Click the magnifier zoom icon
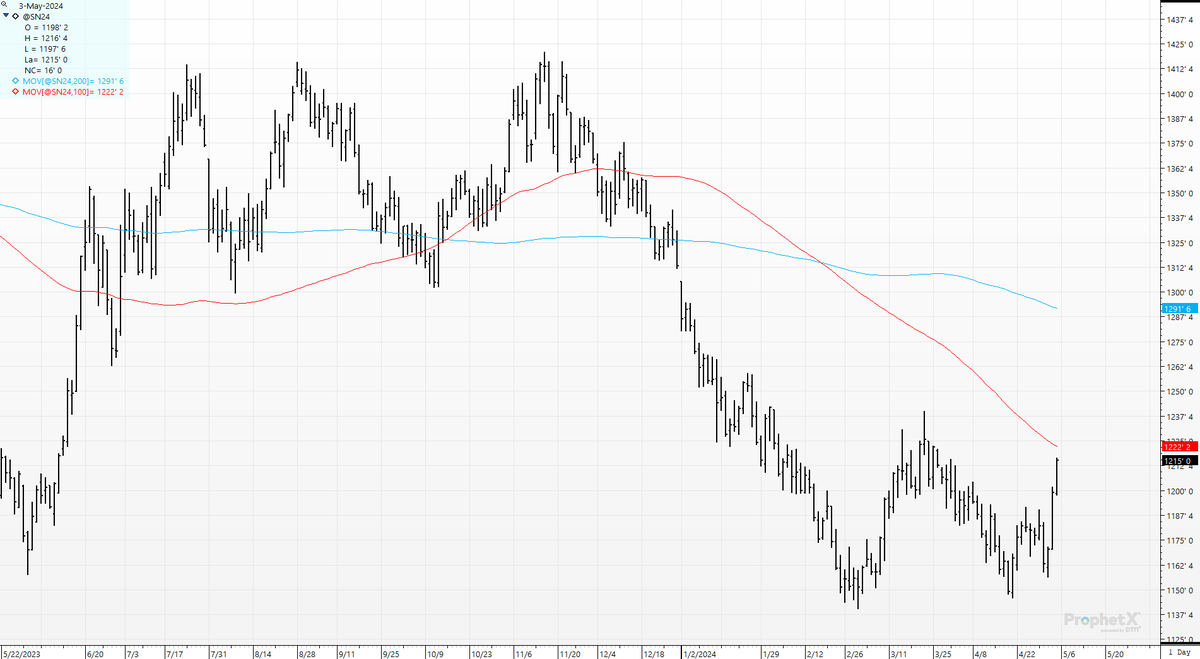Screen dimensions: 1200x659 [x=5, y=5]
